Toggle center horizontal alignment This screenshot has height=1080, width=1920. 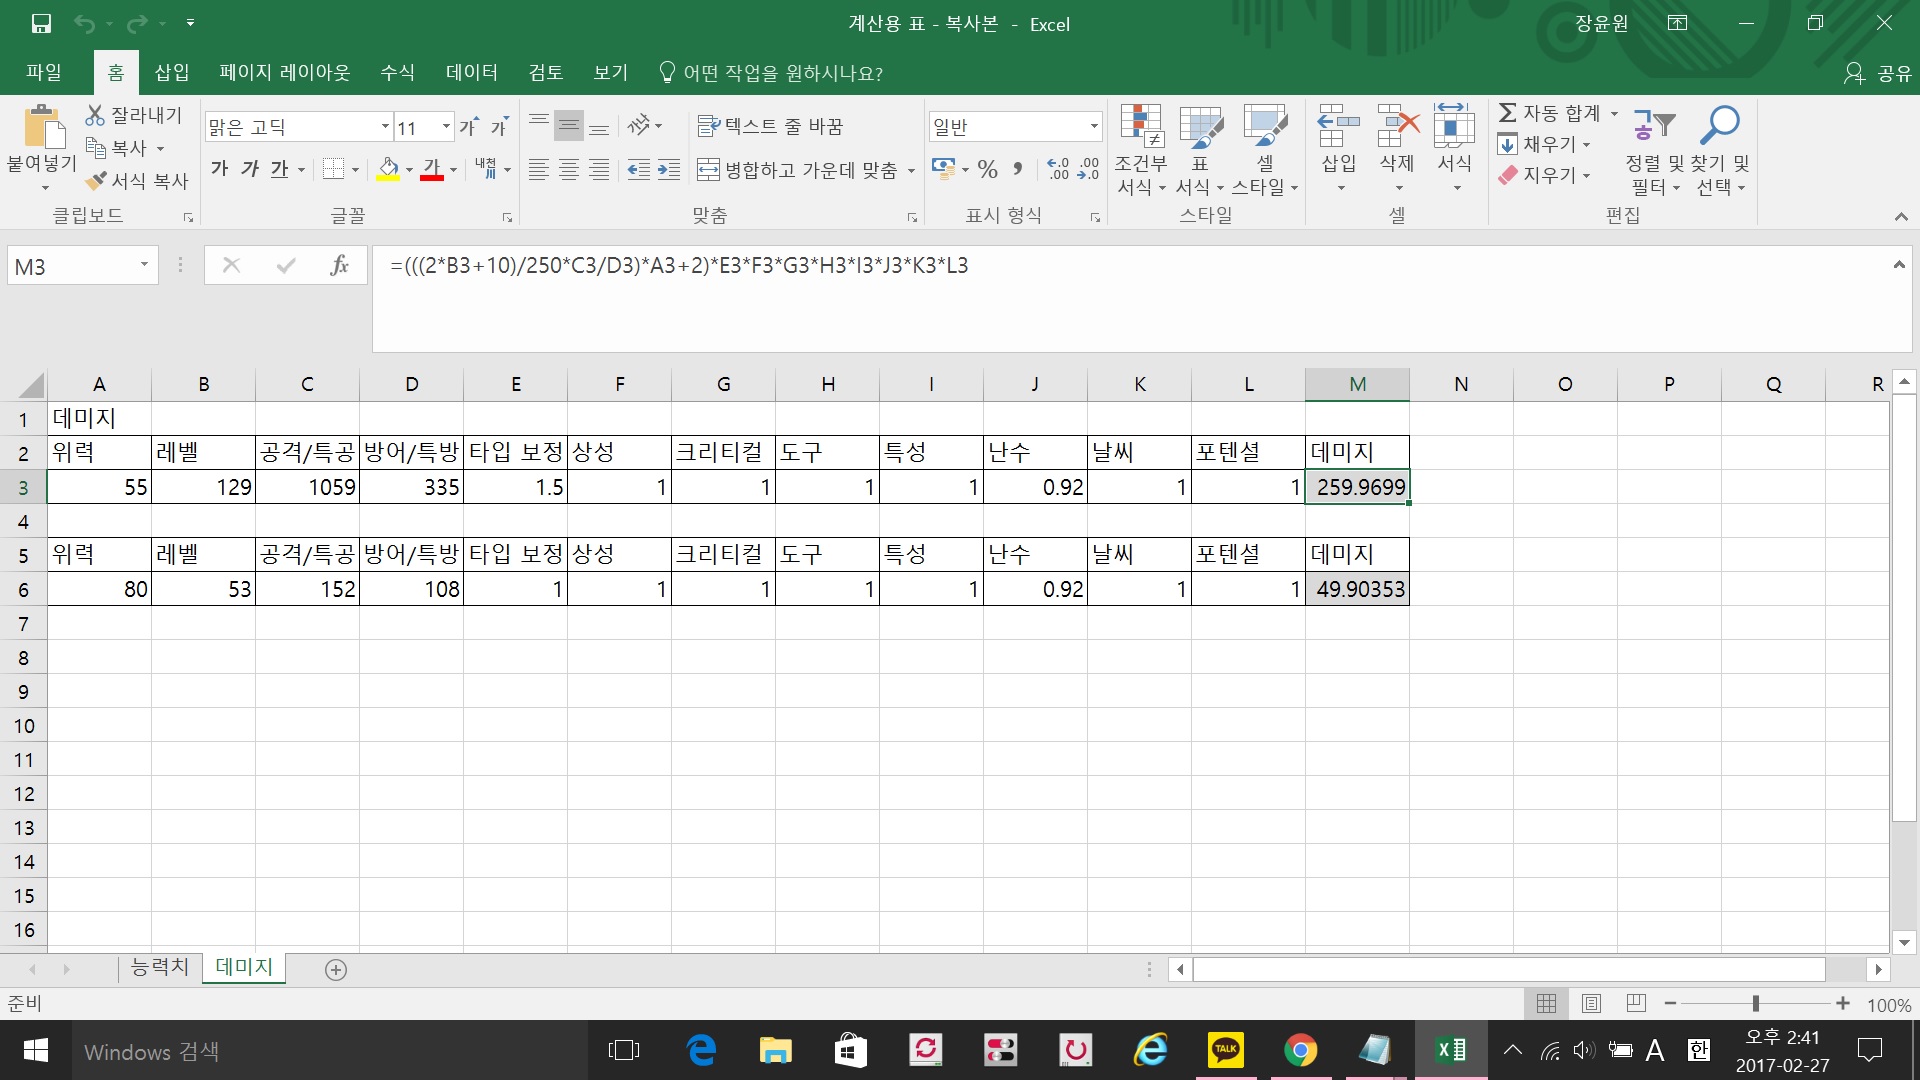coord(569,170)
